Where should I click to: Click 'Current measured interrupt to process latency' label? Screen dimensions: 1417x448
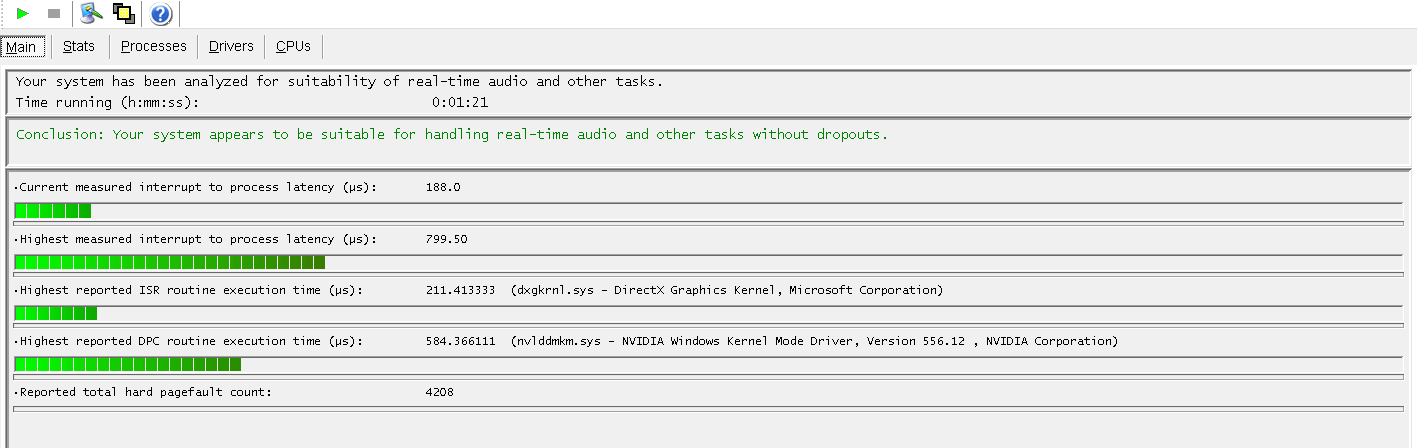[x=197, y=187]
